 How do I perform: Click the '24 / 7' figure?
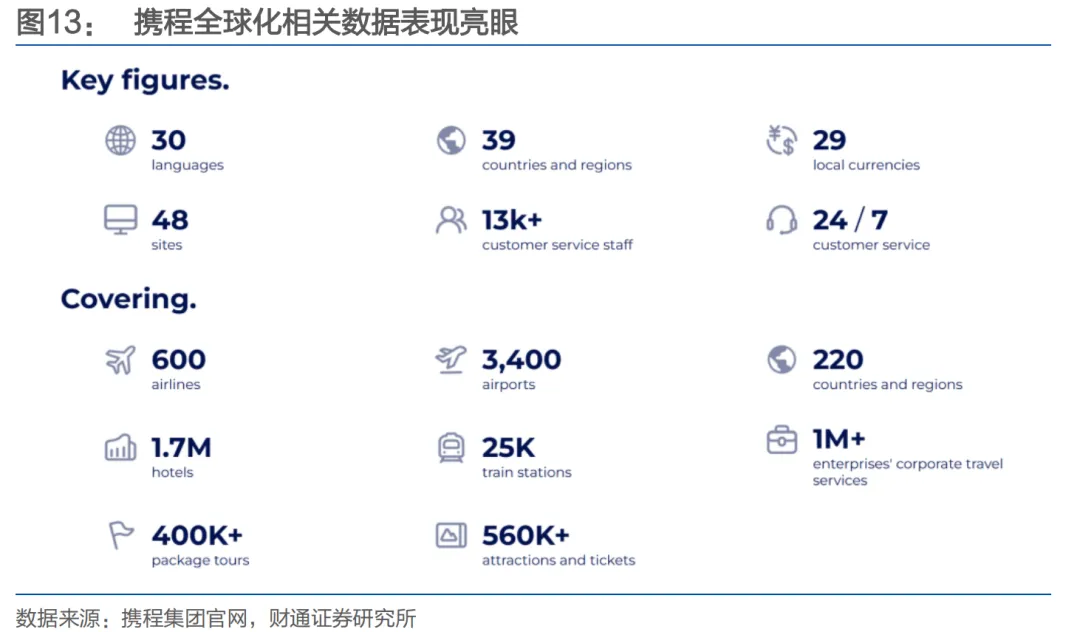click(850, 220)
